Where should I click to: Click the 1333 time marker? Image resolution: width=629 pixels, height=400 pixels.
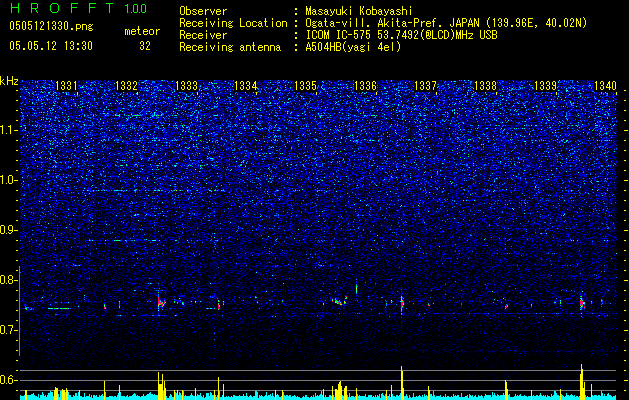click(x=186, y=86)
